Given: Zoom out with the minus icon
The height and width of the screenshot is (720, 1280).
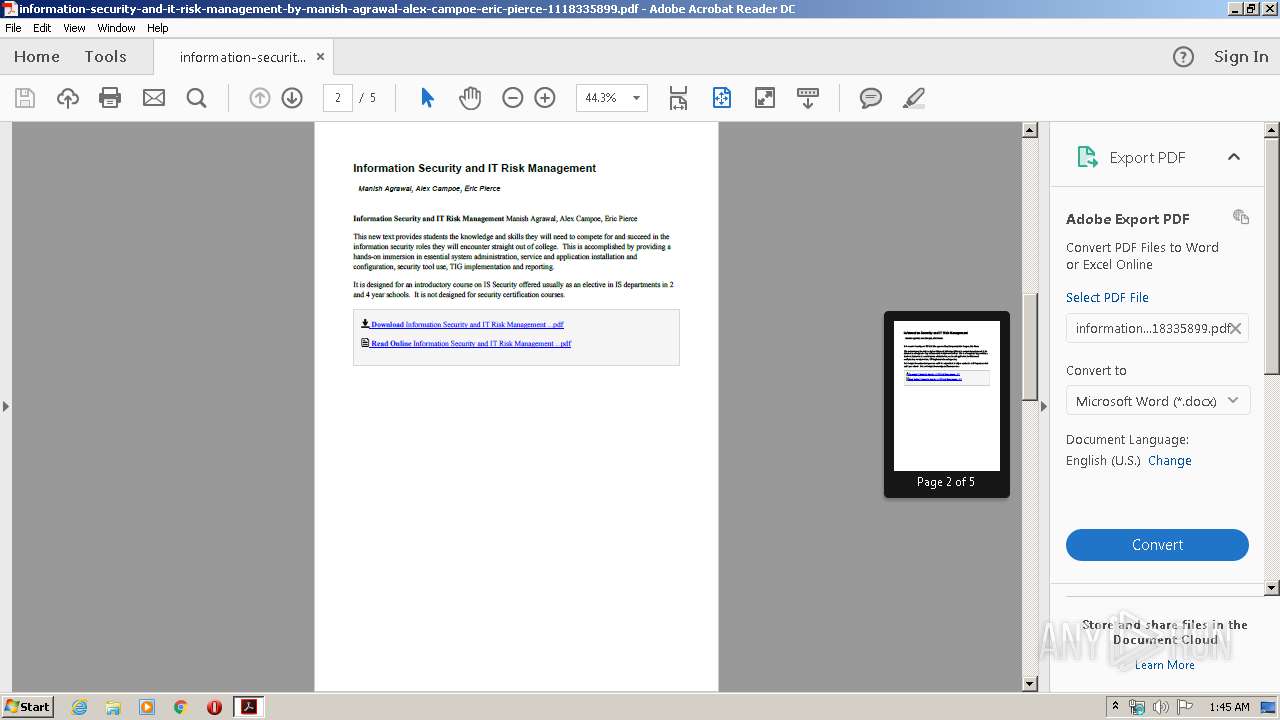Looking at the screenshot, I should click(x=513, y=98).
